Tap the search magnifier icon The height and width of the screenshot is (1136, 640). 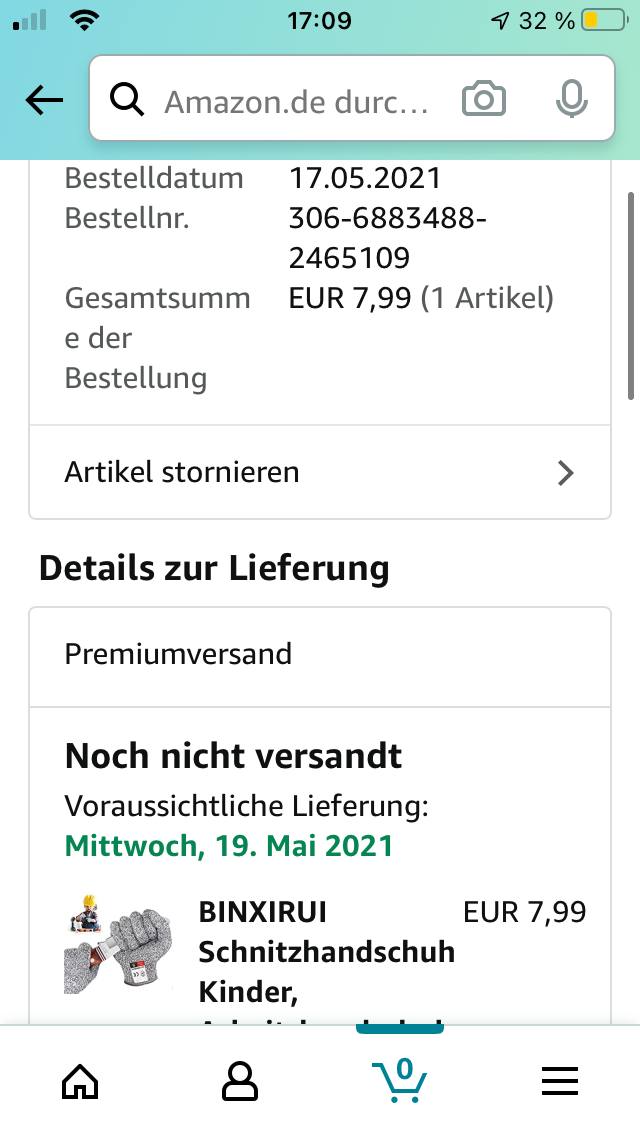click(x=127, y=100)
